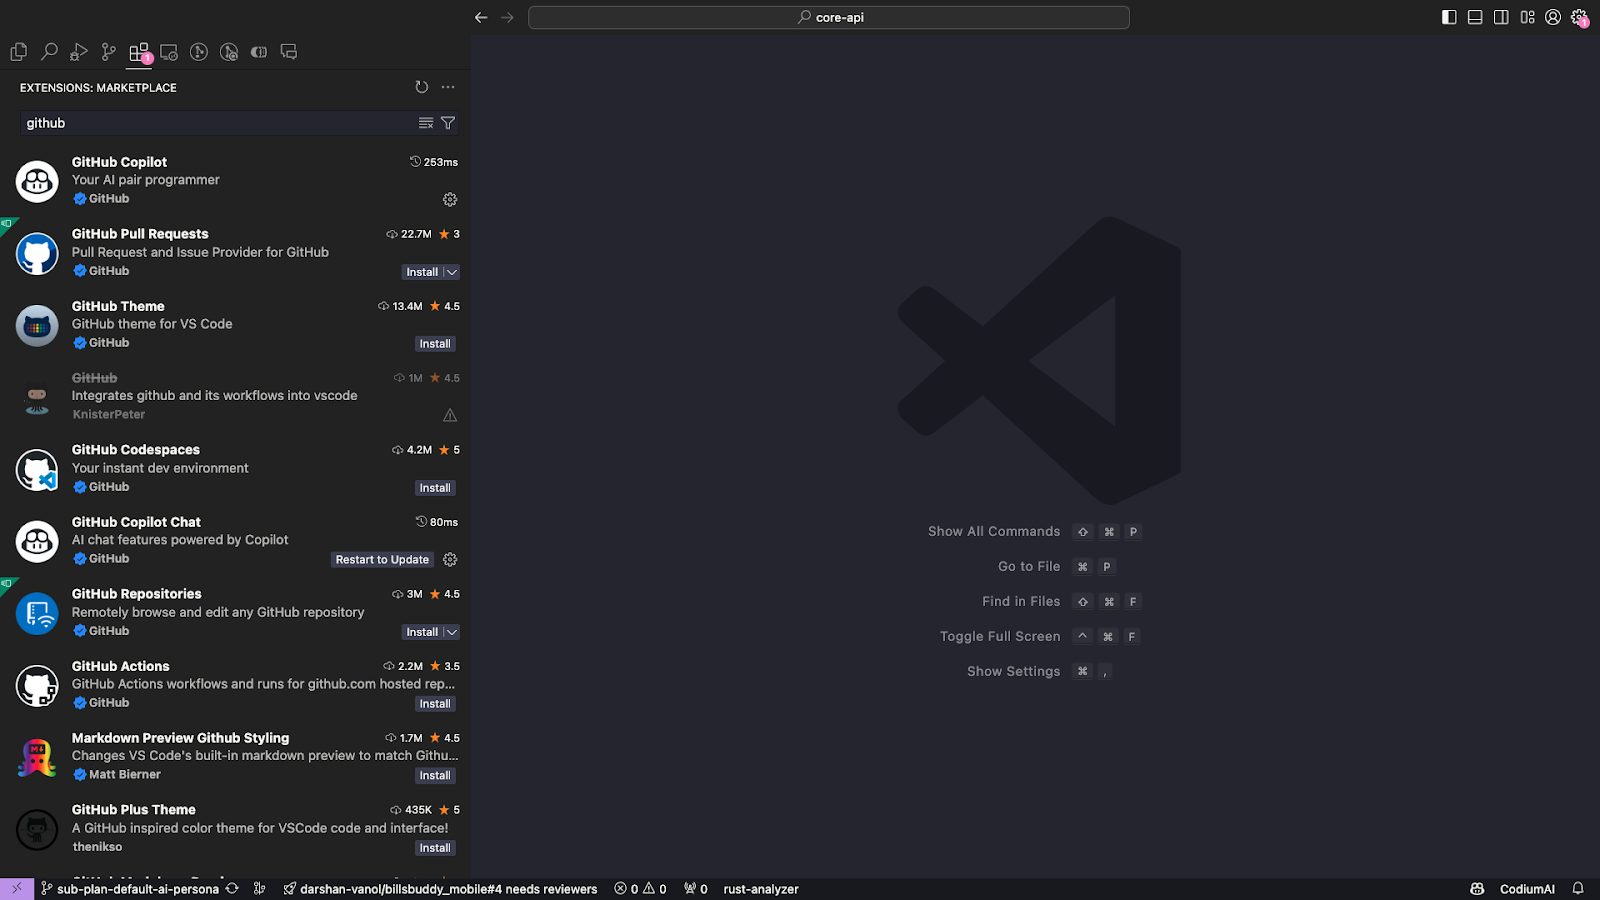Open Customize Layout options
The image size is (1600, 900).
(x=1527, y=17)
